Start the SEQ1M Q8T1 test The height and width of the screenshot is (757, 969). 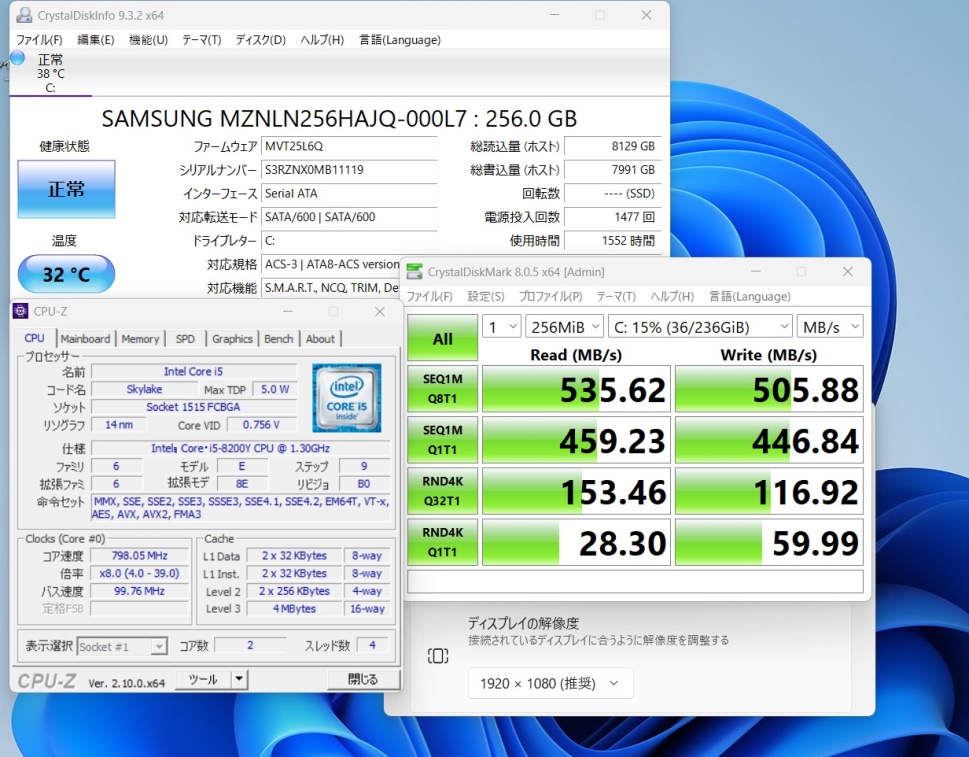click(x=442, y=389)
